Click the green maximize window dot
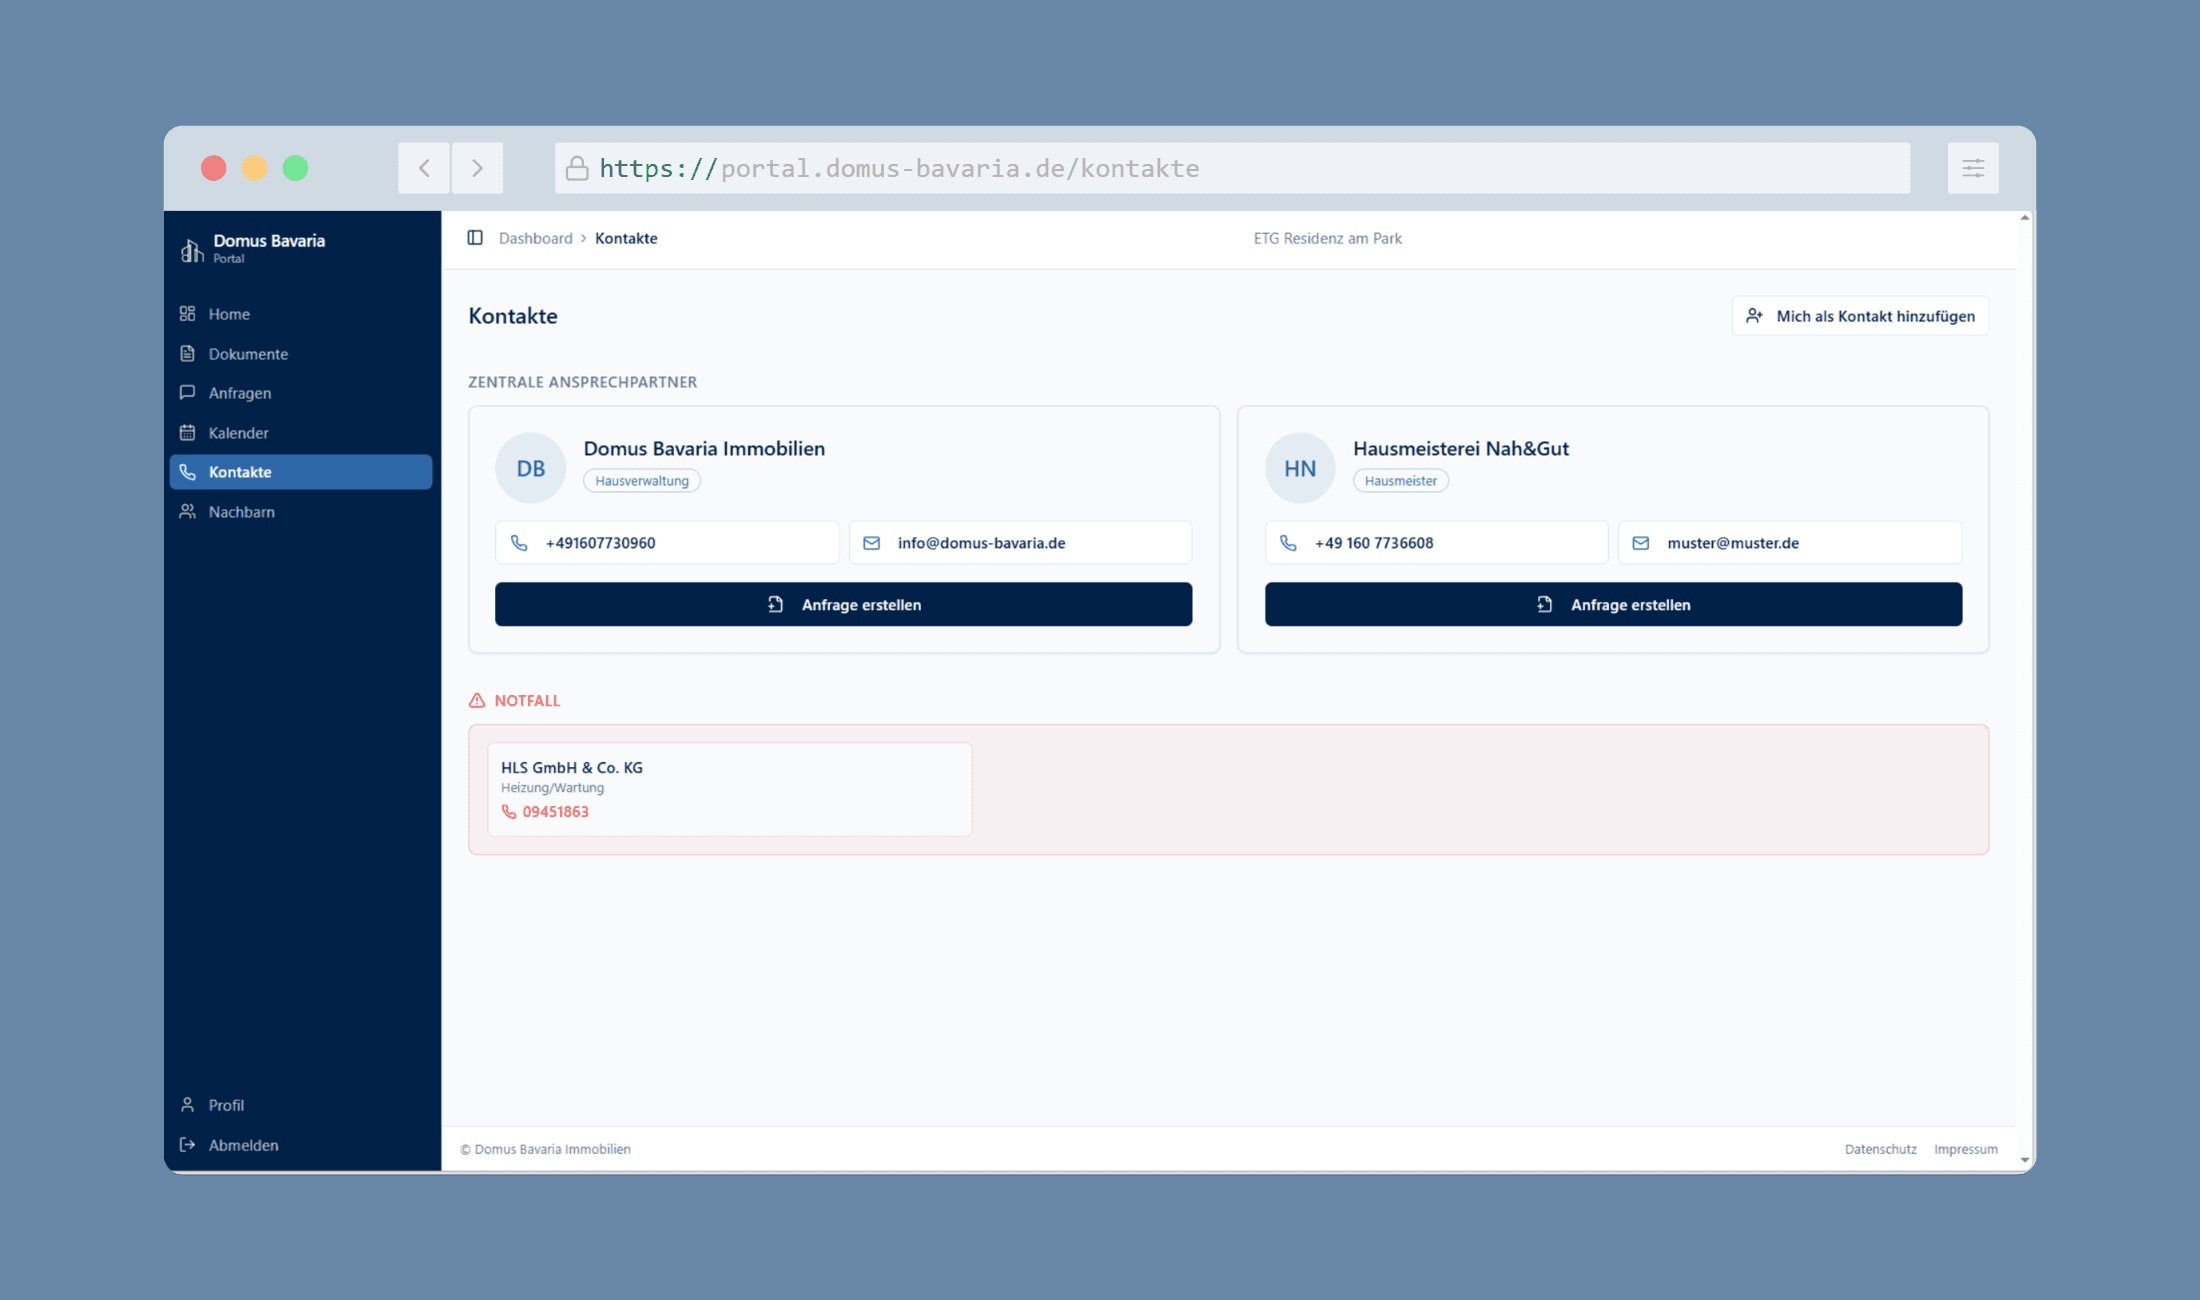This screenshot has height=1300, width=2200. [295, 168]
